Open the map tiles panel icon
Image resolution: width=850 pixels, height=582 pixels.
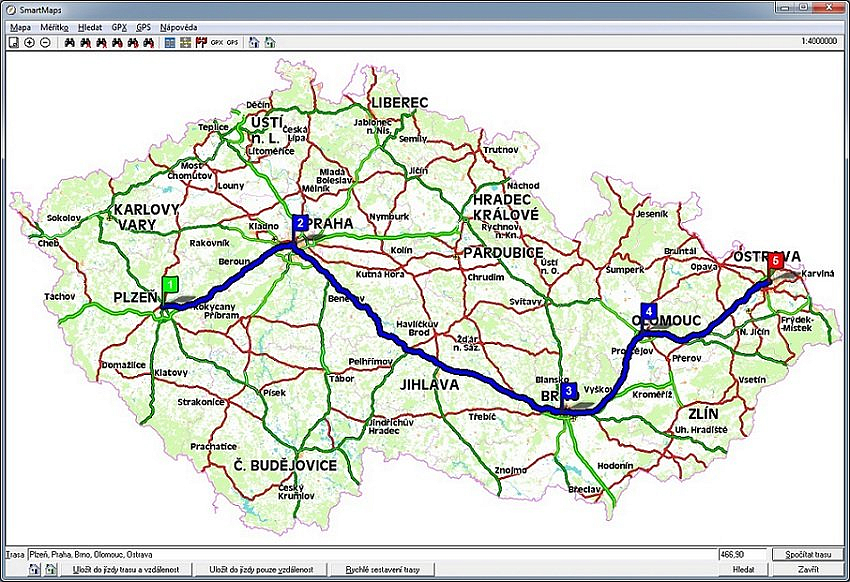[x=170, y=43]
